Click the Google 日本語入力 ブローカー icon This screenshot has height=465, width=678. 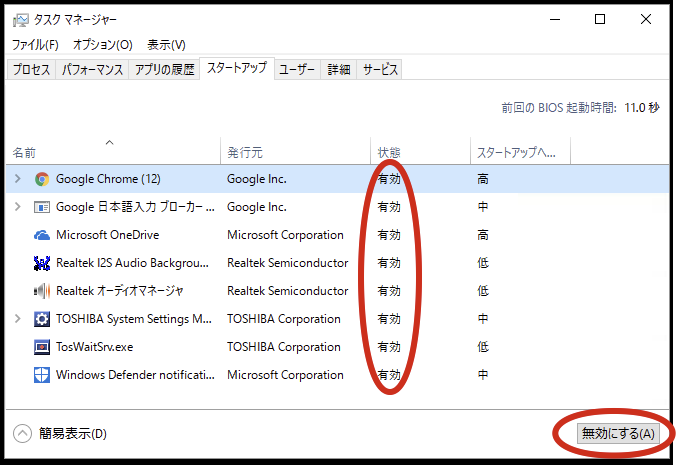click(42, 207)
